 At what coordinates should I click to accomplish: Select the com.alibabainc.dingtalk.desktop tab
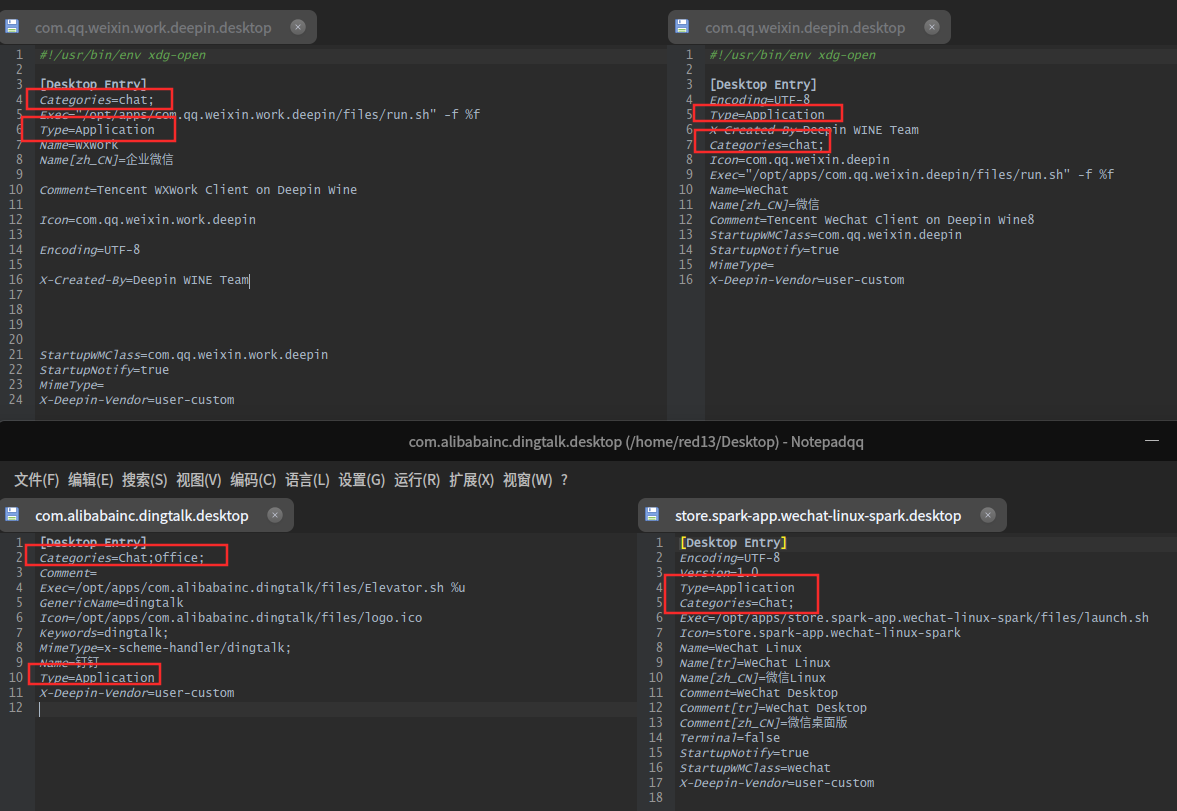(142, 516)
